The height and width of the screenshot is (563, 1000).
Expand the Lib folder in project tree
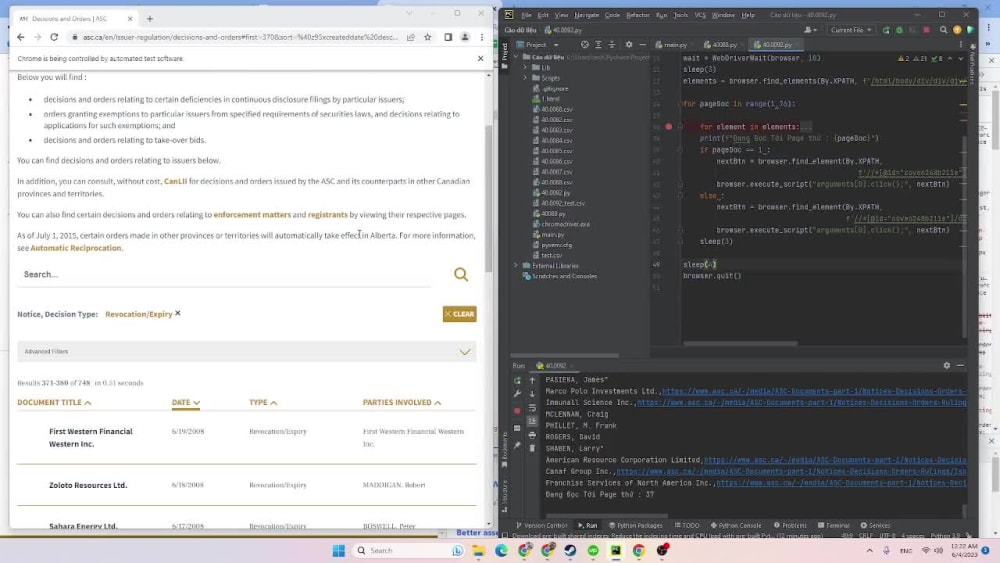526,68
